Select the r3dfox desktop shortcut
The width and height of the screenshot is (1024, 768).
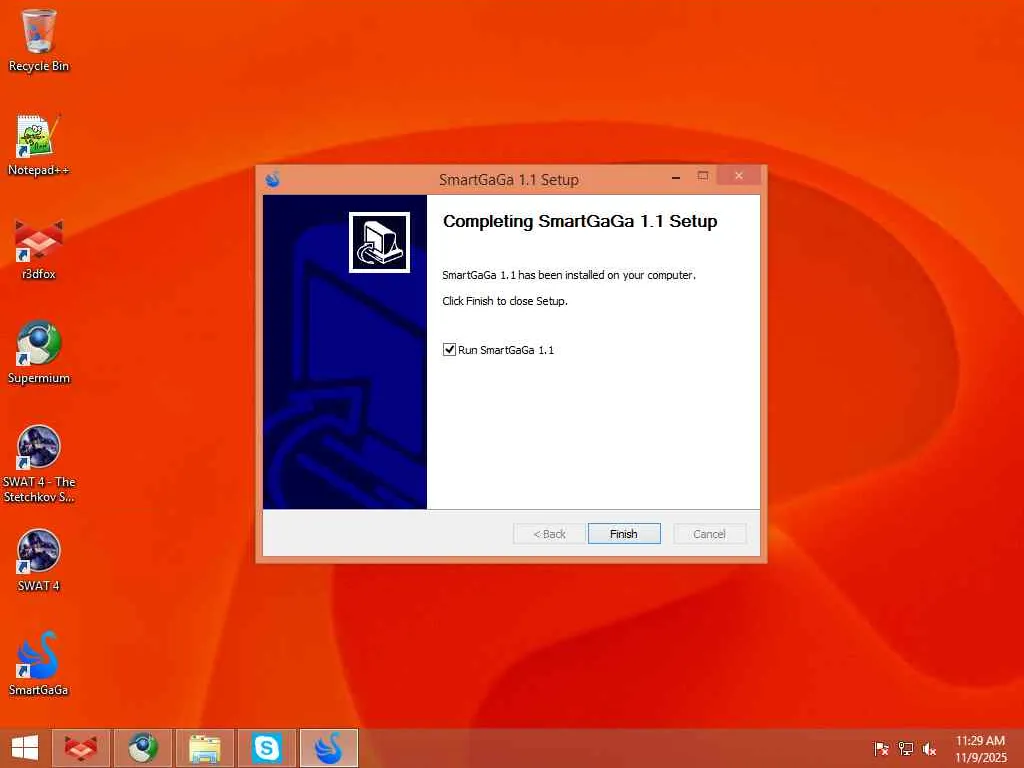pos(39,249)
